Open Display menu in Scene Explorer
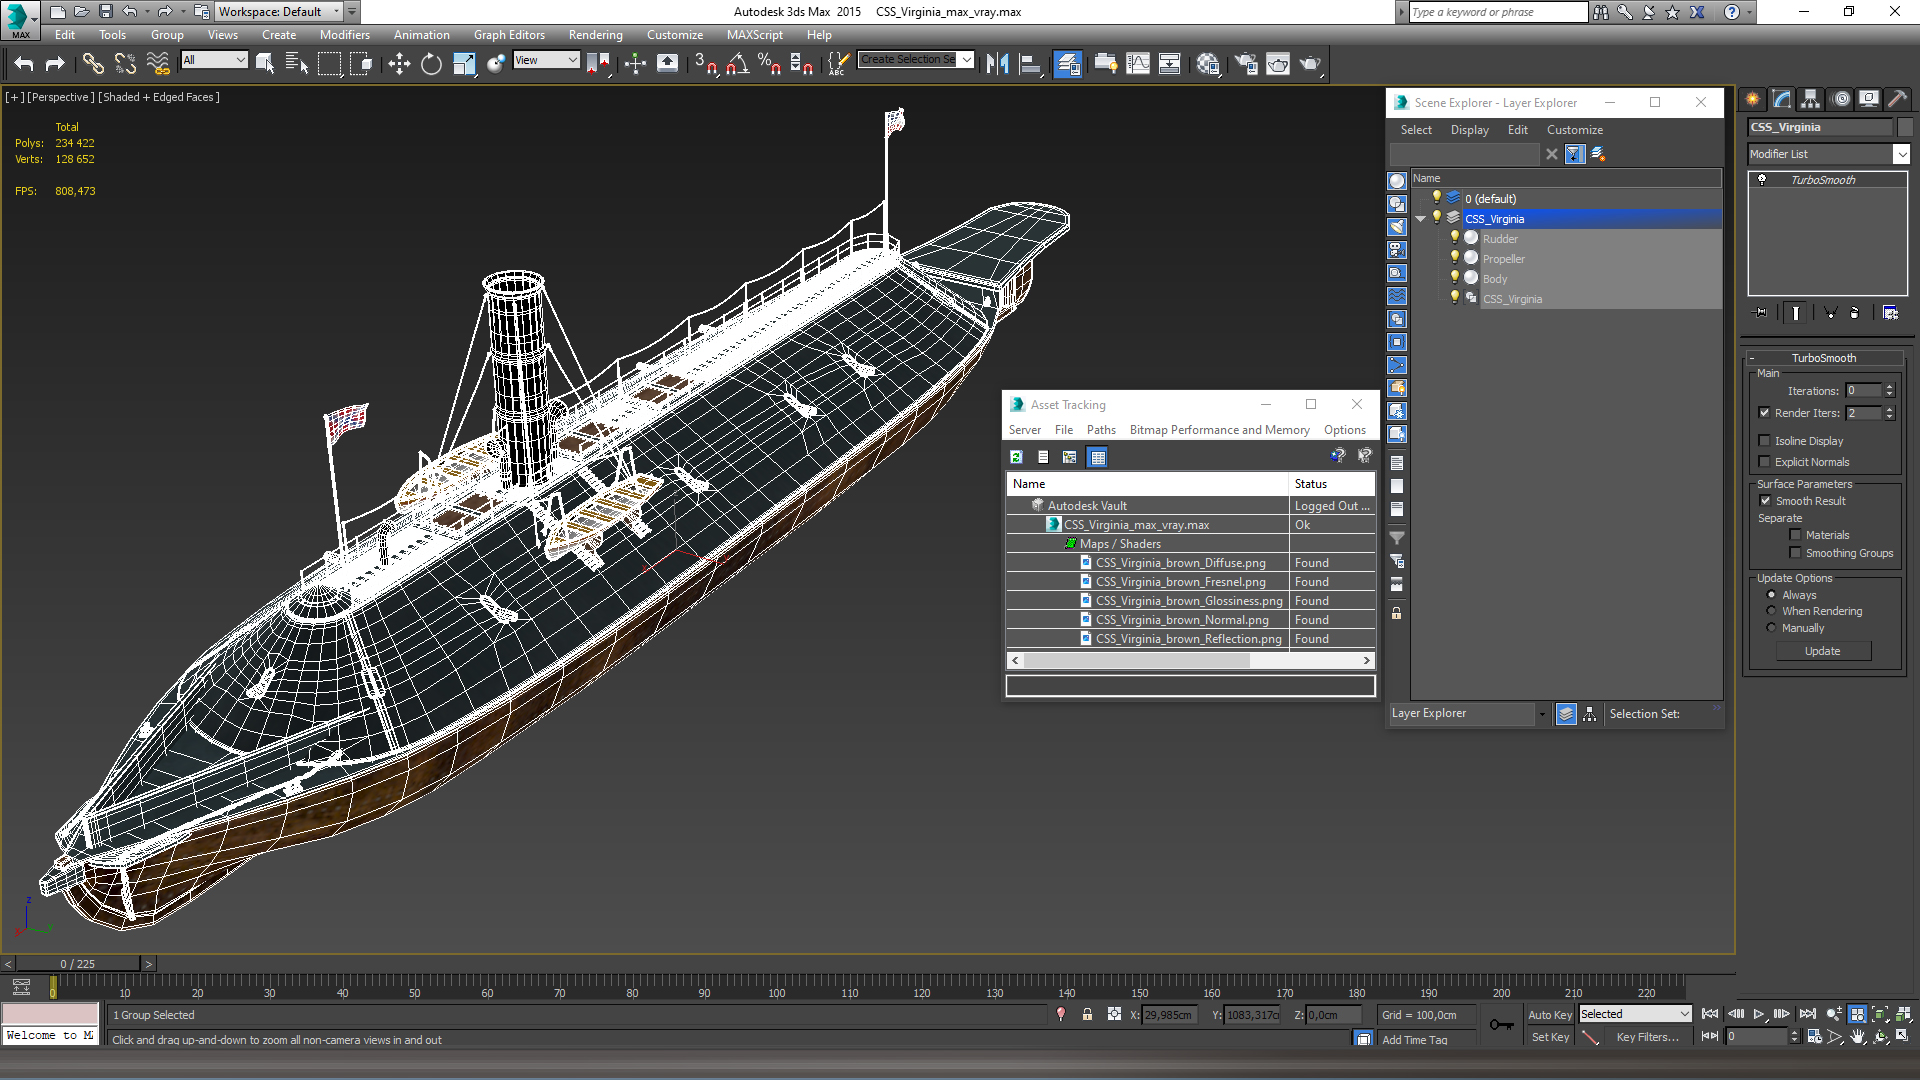 1469,130
